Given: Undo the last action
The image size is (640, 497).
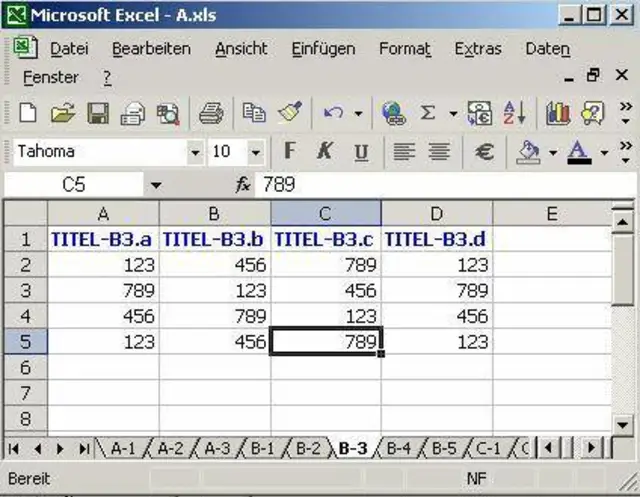Looking at the screenshot, I should point(333,113).
